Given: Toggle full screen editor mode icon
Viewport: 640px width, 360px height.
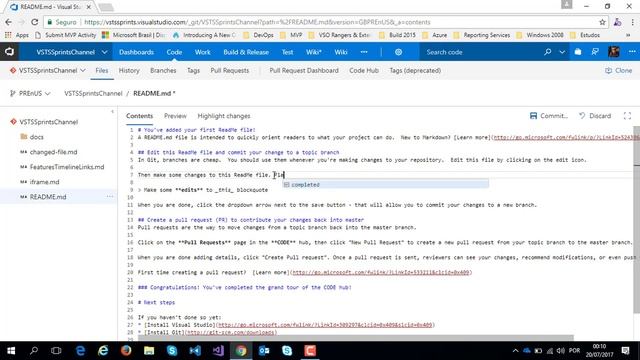Looking at the screenshot, I should tap(627, 116).
